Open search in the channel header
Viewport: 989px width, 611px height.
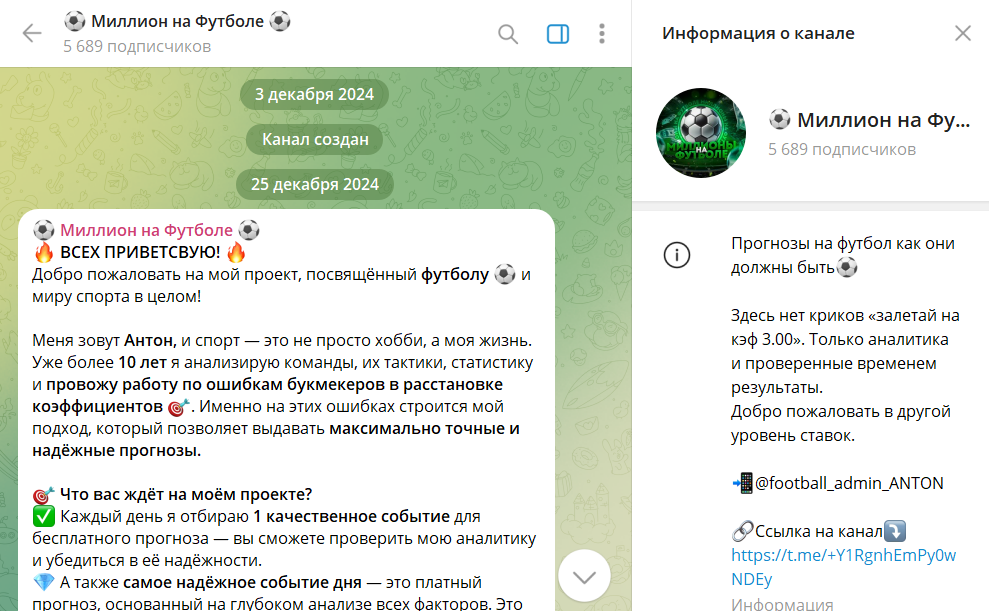click(x=508, y=33)
